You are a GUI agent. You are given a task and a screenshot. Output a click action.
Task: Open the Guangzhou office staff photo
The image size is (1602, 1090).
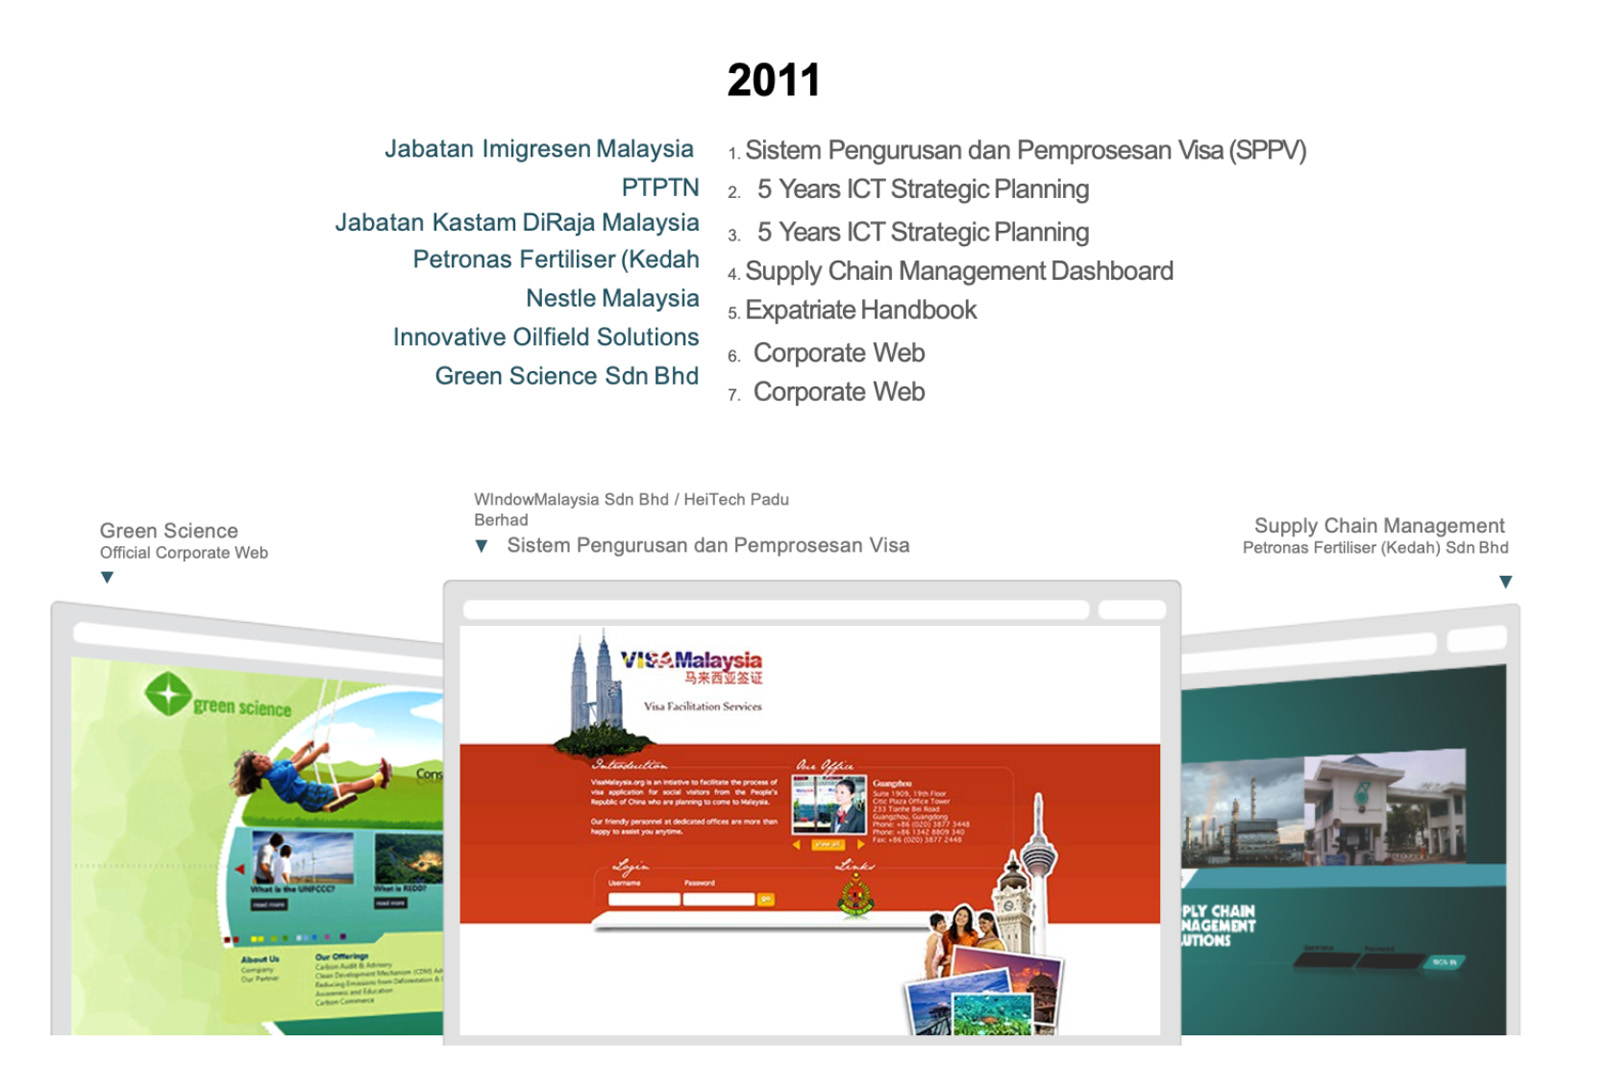pyautogui.click(x=829, y=805)
